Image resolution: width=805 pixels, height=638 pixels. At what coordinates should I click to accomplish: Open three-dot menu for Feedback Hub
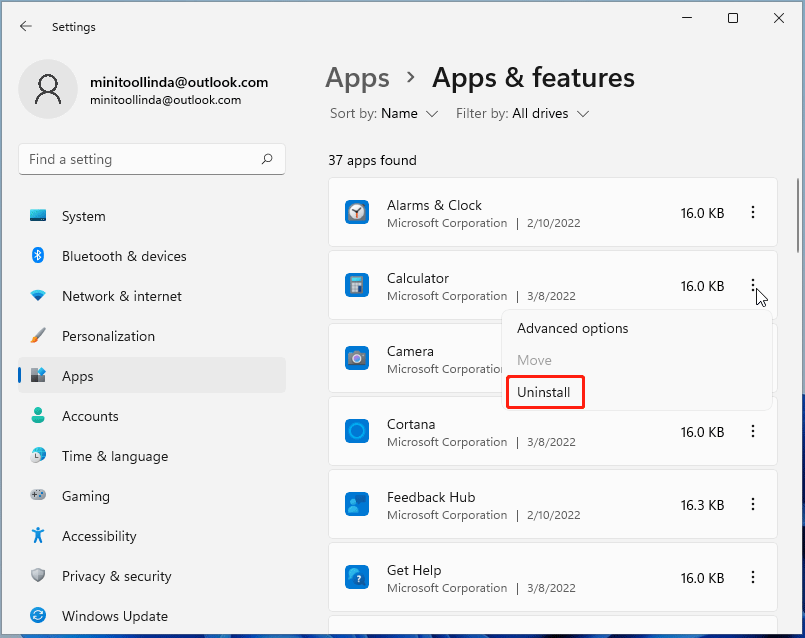point(753,504)
